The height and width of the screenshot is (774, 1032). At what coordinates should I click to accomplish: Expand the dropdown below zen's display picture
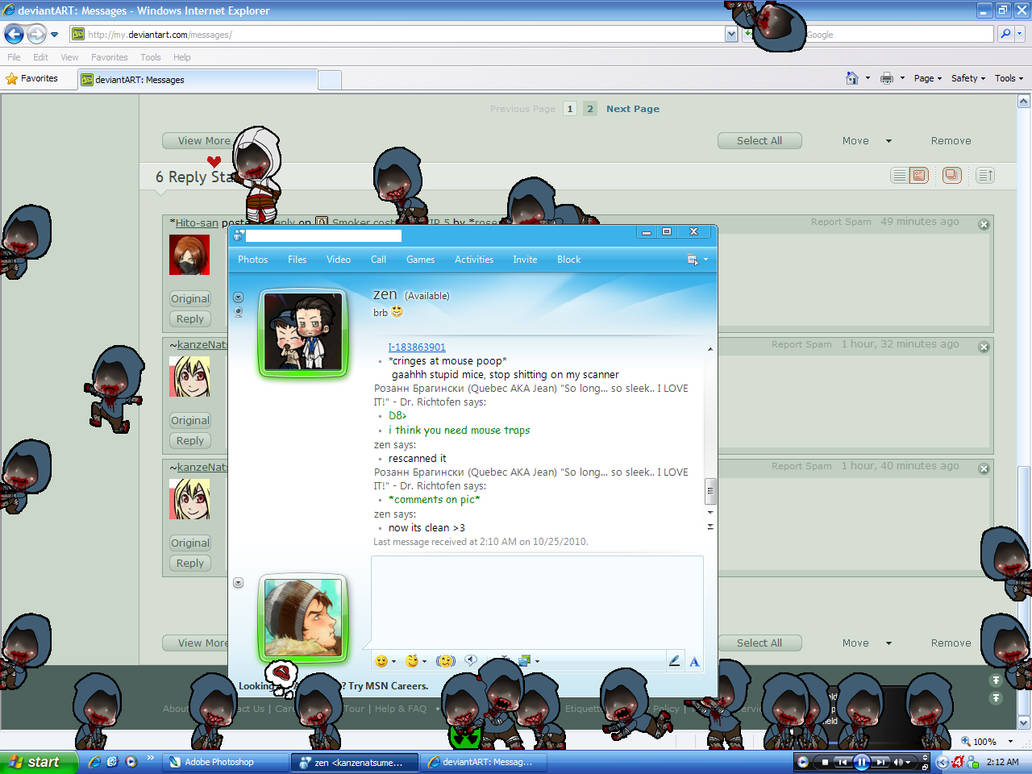coord(238,297)
